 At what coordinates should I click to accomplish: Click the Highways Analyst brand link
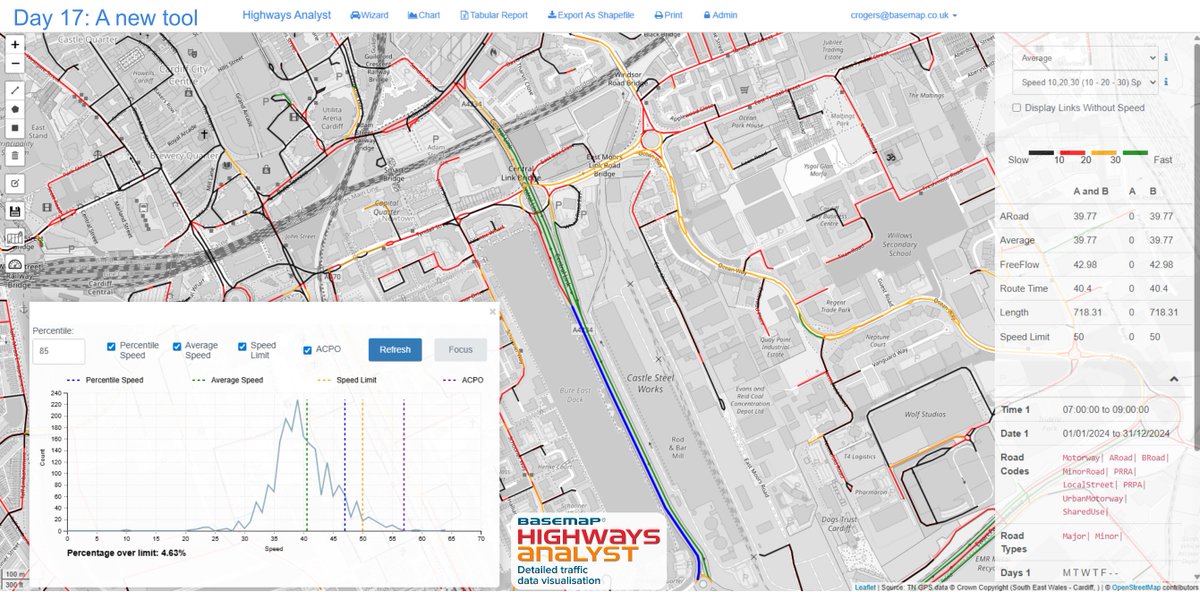pos(286,16)
